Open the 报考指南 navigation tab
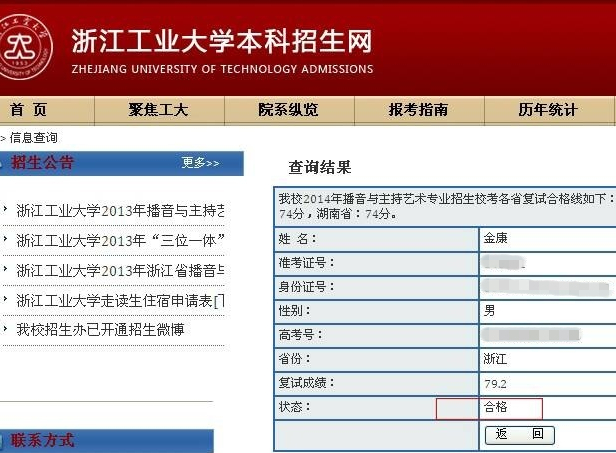The height and width of the screenshot is (453, 616). coord(418,110)
